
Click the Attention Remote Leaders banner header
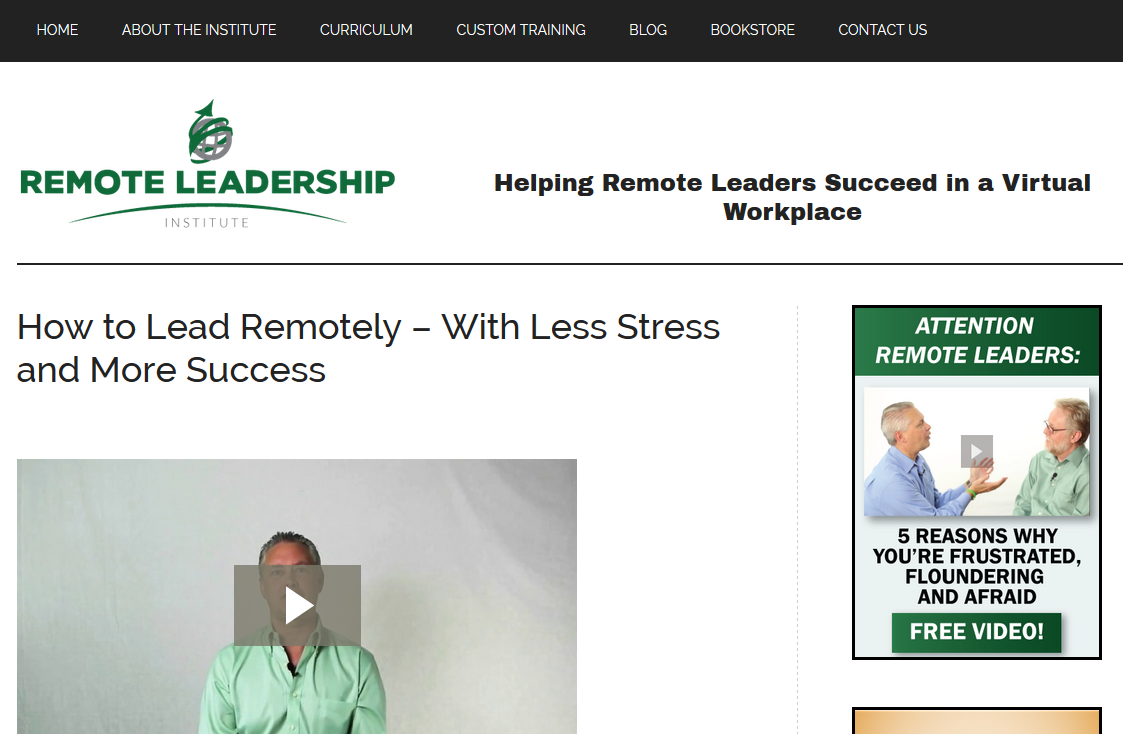click(977, 341)
